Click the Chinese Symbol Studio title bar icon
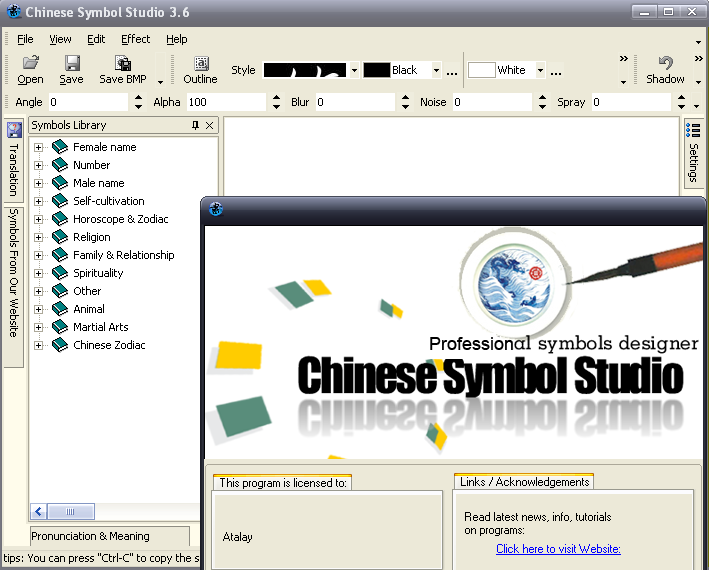The height and width of the screenshot is (570, 709). (x=14, y=11)
